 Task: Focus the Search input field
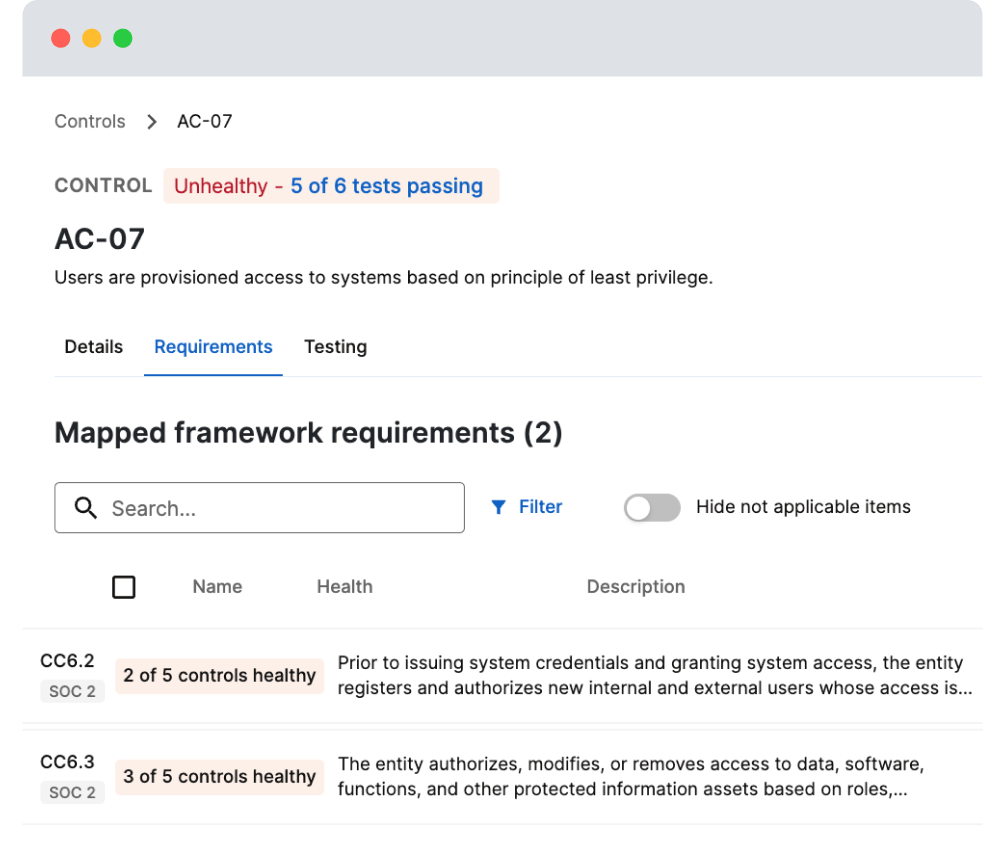tap(280, 508)
